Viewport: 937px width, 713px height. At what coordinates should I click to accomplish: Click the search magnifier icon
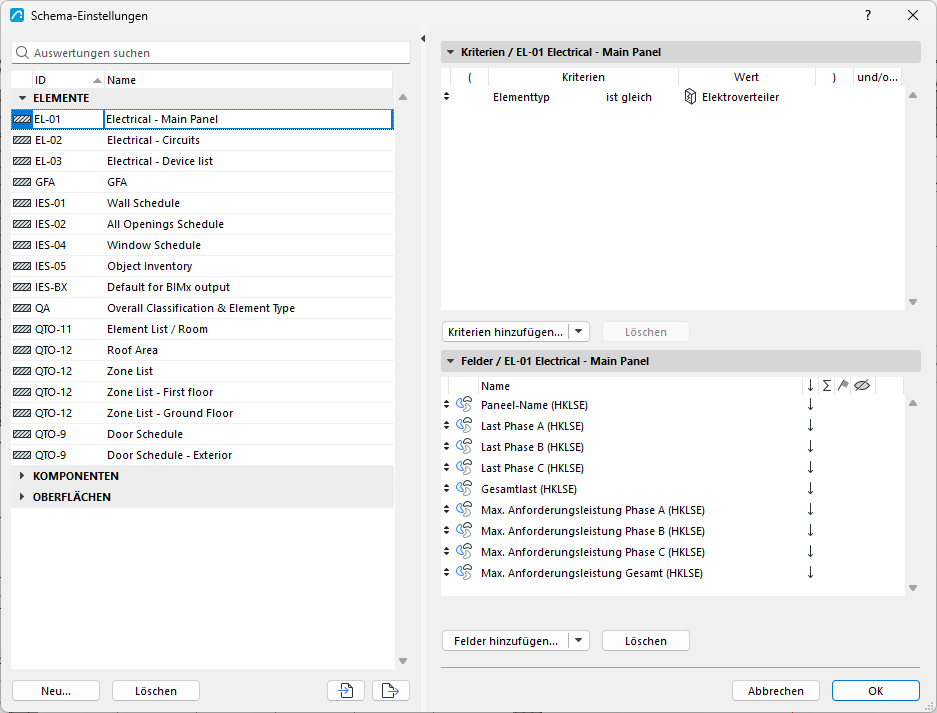pos(22,53)
